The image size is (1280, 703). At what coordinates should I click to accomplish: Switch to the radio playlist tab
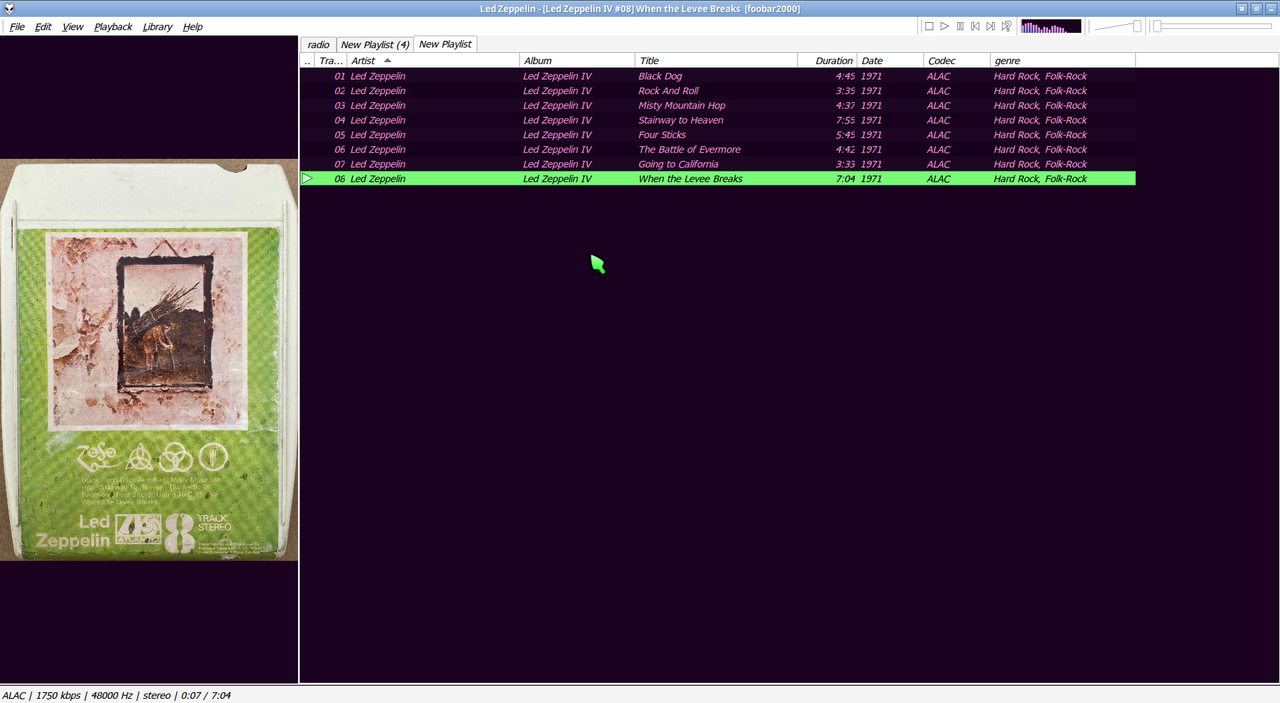318,45
